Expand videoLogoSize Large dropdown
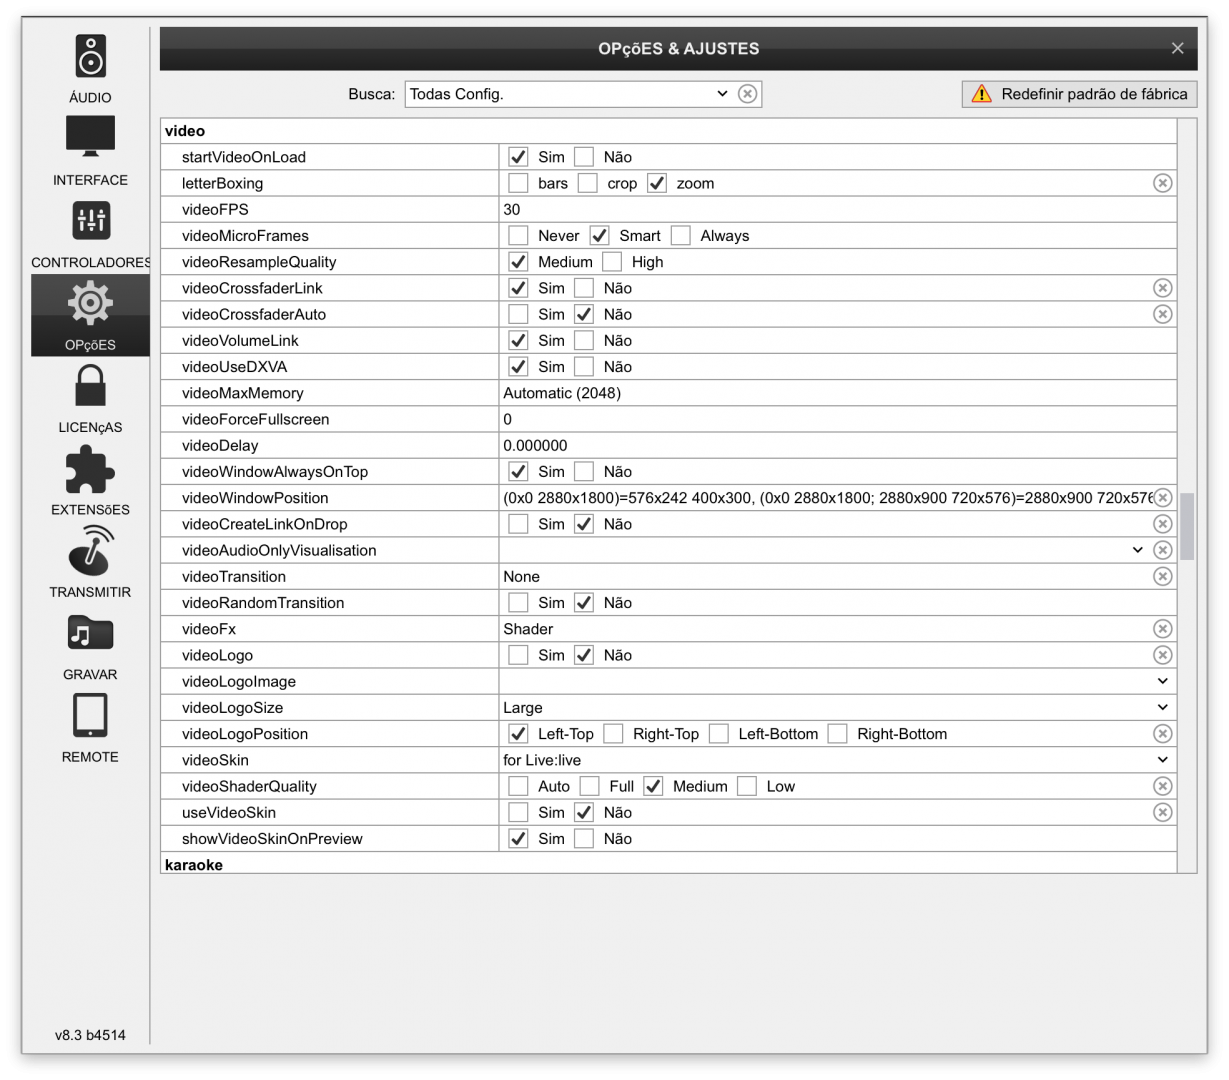 1162,707
